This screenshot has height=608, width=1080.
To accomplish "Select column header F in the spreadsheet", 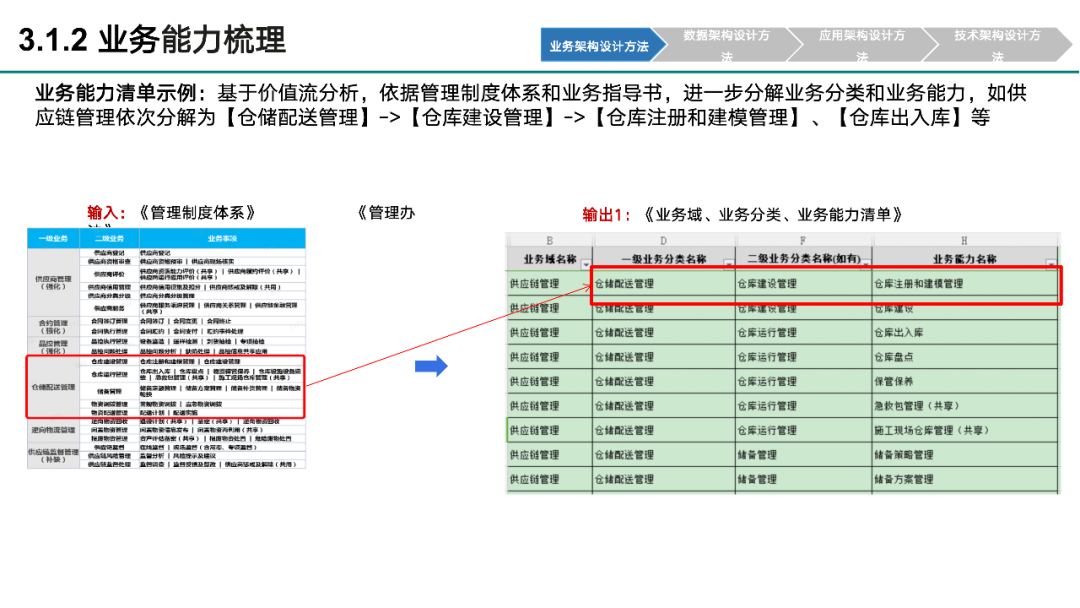I will coord(803,240).
